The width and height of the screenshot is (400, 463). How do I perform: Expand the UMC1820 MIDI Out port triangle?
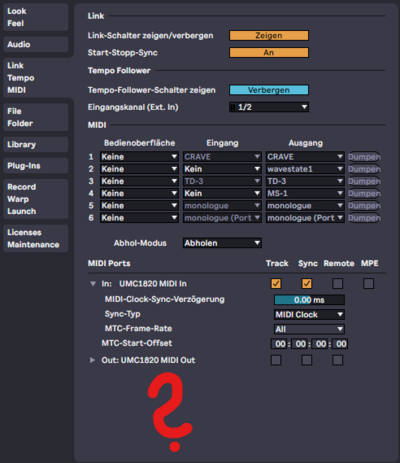[x=92, y=360]
